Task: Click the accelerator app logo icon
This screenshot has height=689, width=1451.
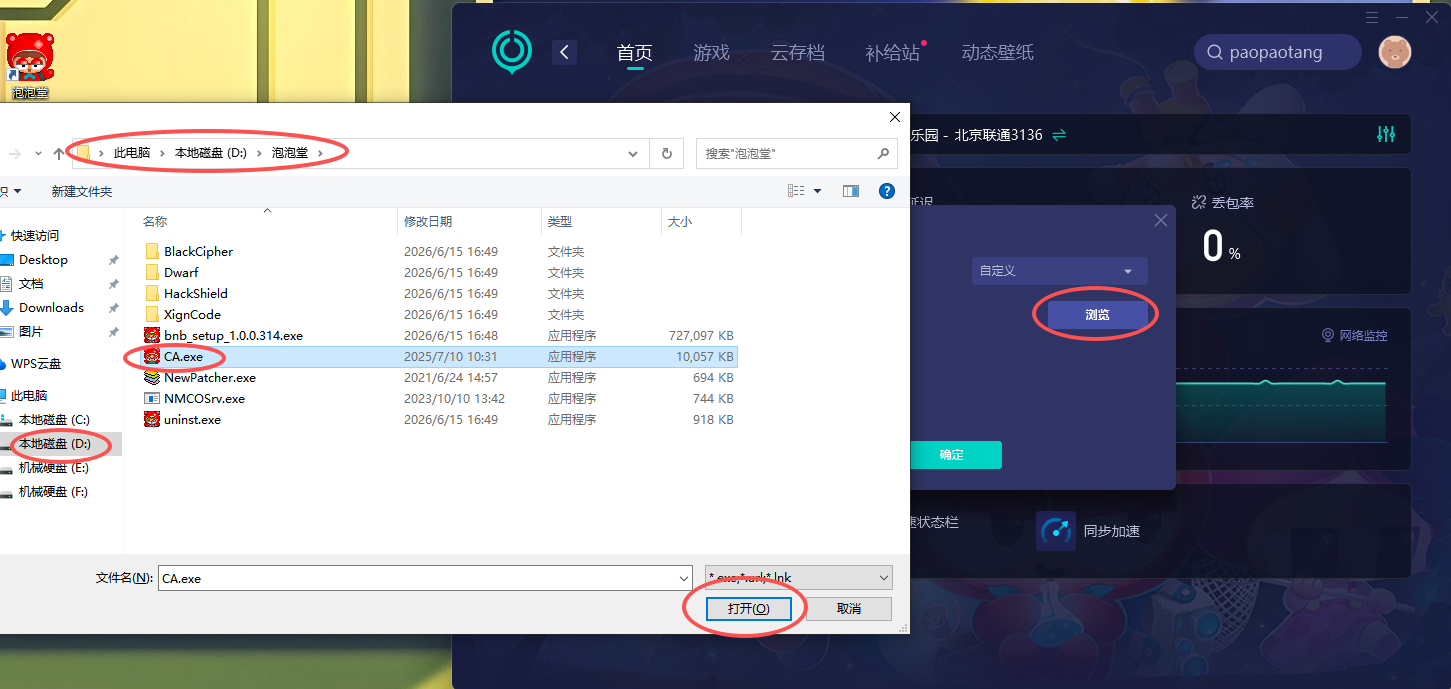Action: (512, 52)
